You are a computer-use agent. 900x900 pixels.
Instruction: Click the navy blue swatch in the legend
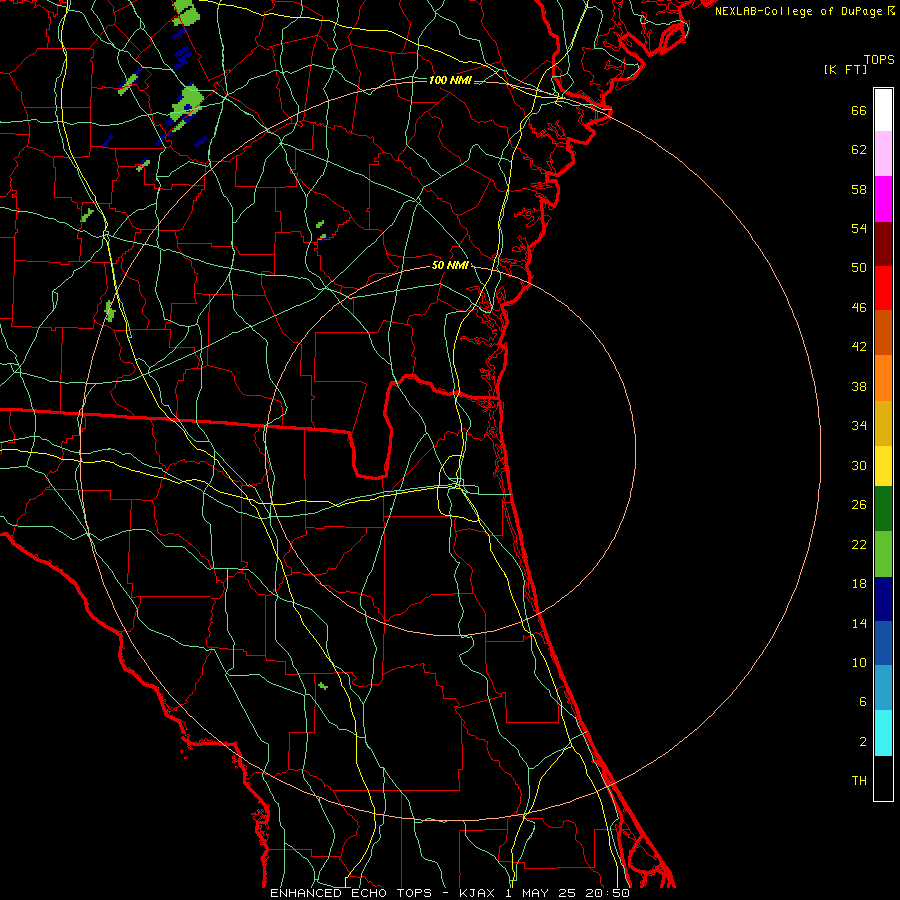(883, 599)
